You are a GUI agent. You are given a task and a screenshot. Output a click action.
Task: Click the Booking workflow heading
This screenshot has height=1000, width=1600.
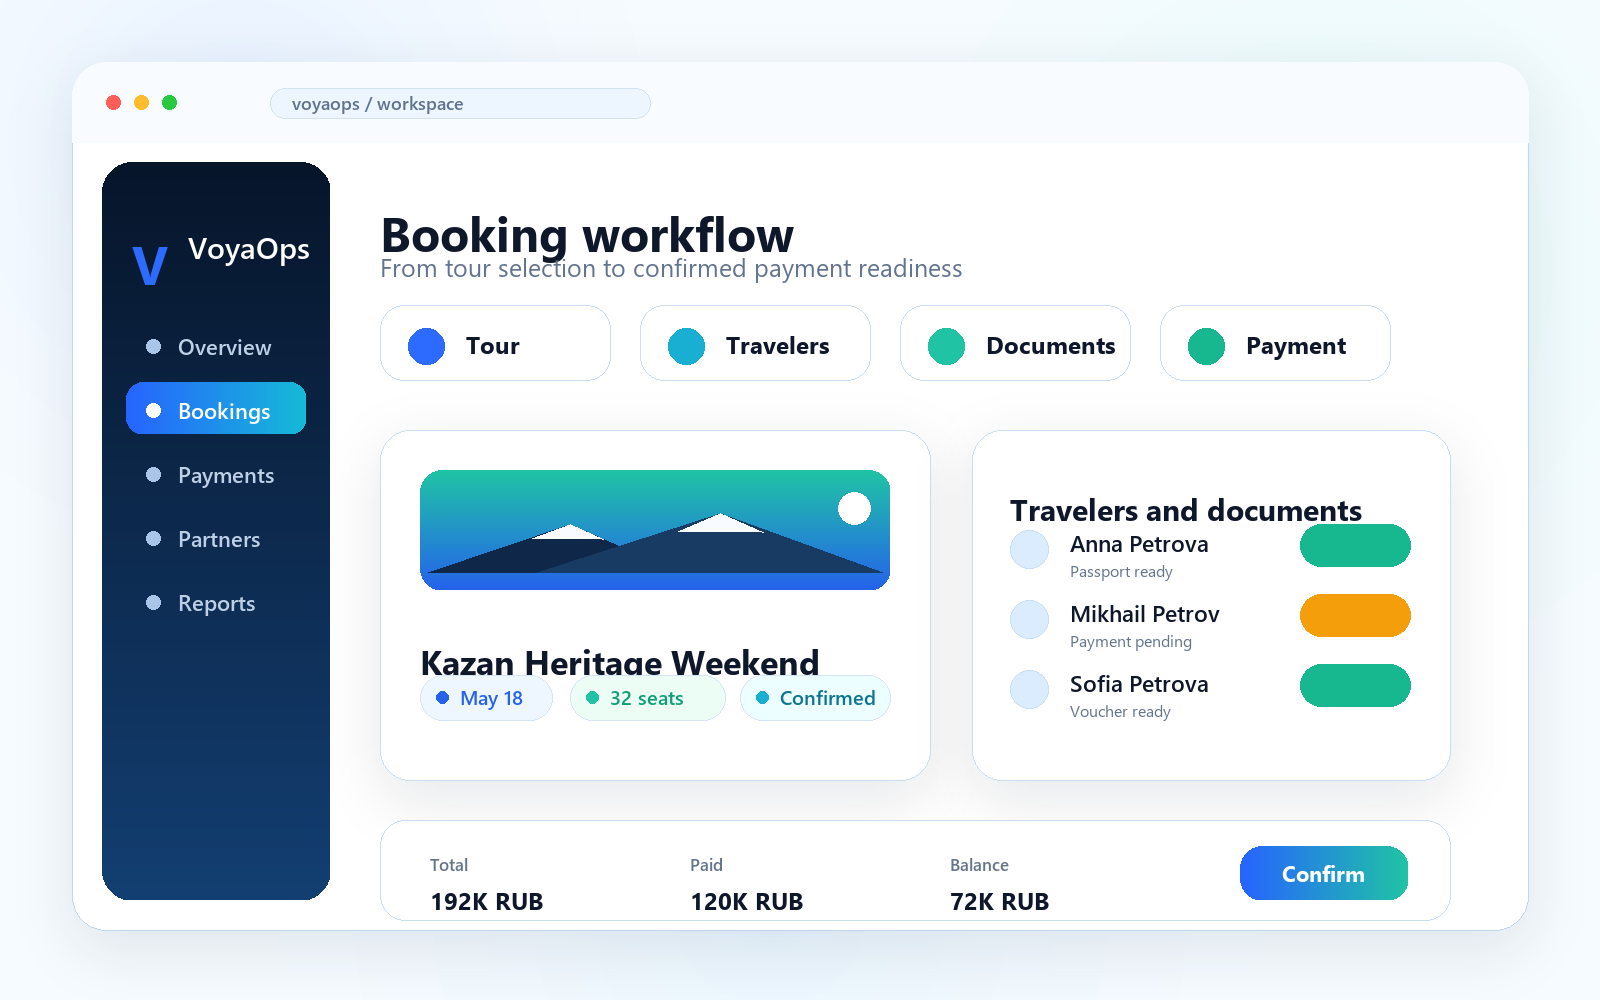point(588,236)
